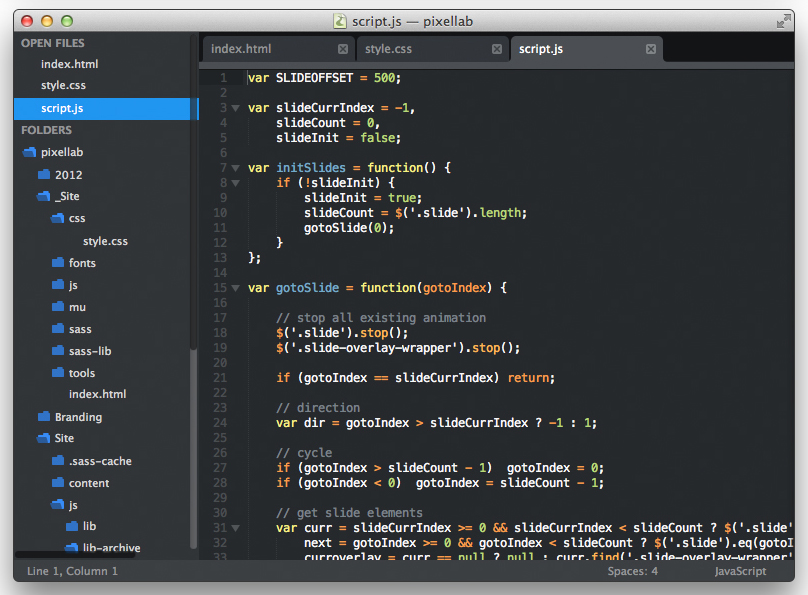Switch to the index.html tab
The image size is (808, 595).
(x=241, y=49)
